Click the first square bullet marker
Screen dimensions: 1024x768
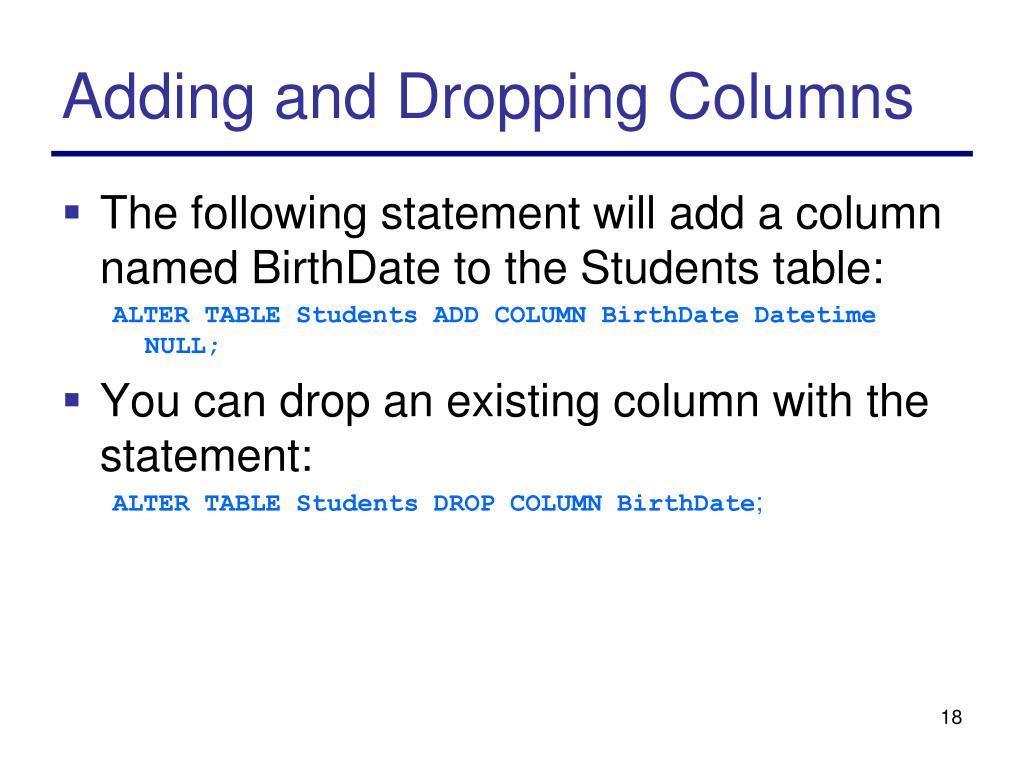tap(72, 212)
